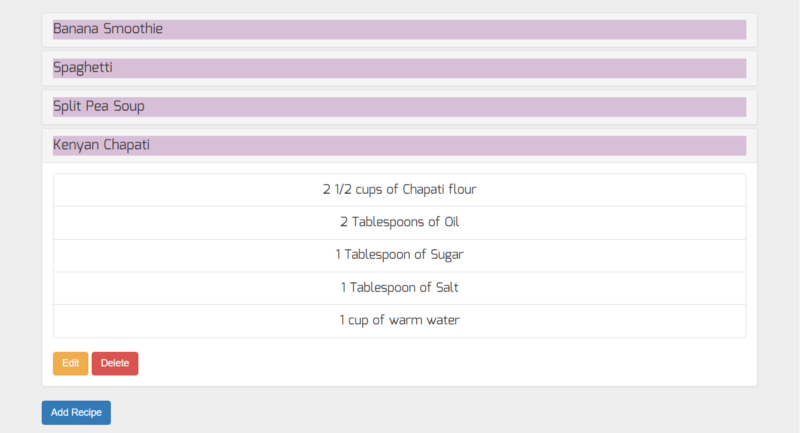Viewport: 800px width, 433px height.
Task: Click the word 'Edit' on orange button
Action: 70,363
